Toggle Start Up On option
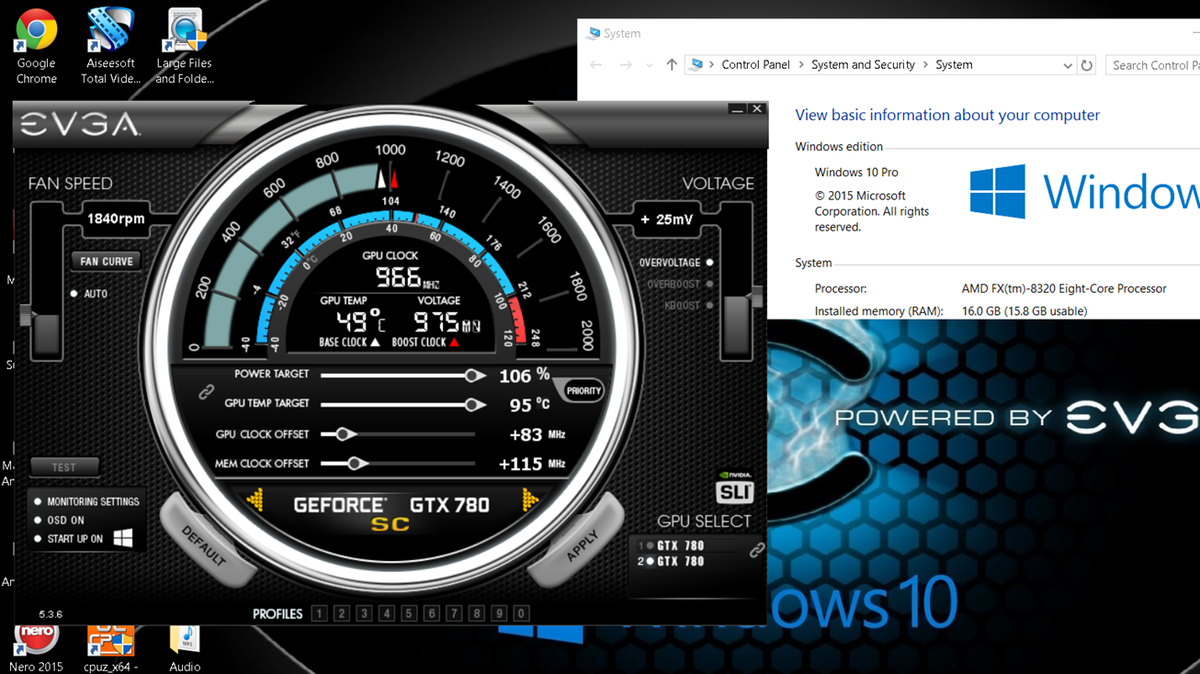Image resolution: width=1200 pixels, height=674 pixels. (x=69, y=539)
